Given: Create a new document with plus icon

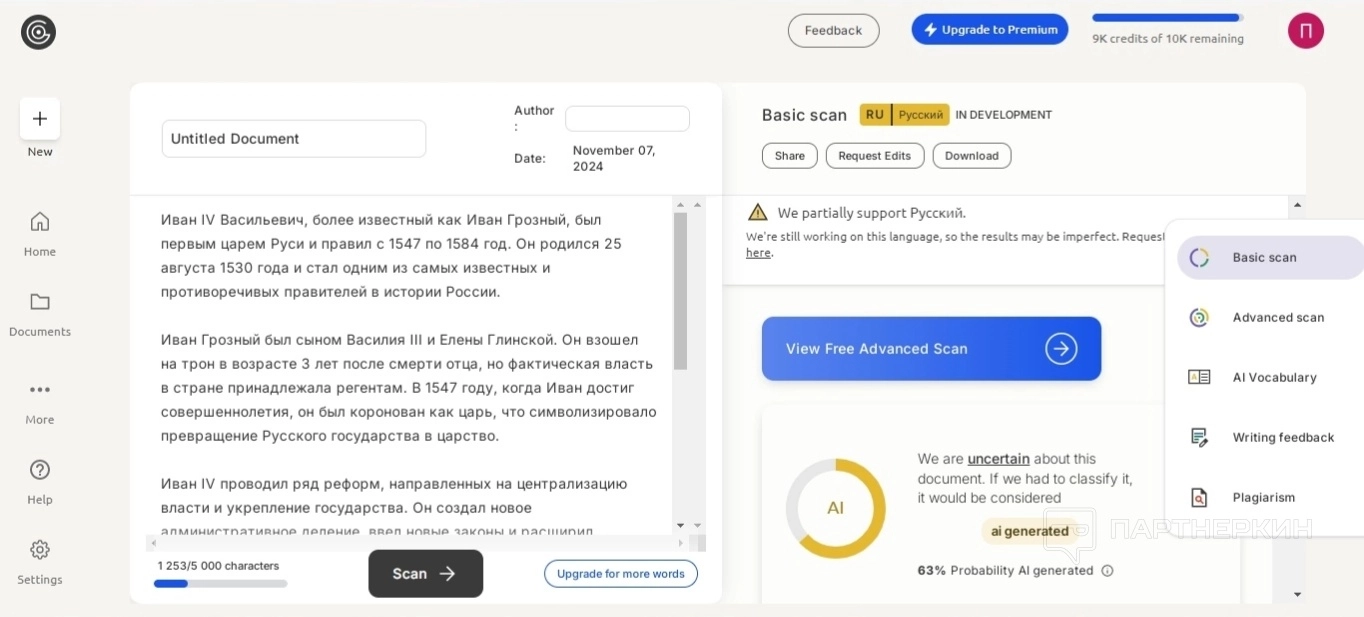Looking at the screenshot, I should coord(40,119).
